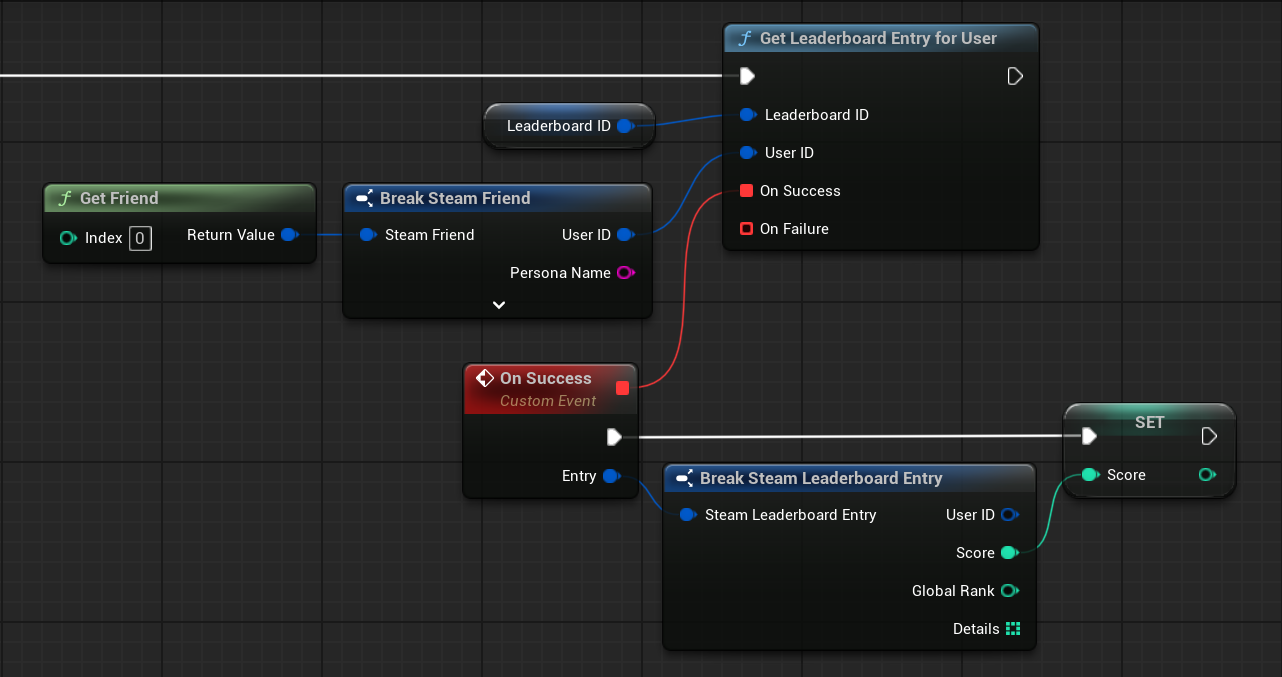Click the Details array output pin
The height and width of the screenshot is (677, 1282).
[x=1013, y=629]
